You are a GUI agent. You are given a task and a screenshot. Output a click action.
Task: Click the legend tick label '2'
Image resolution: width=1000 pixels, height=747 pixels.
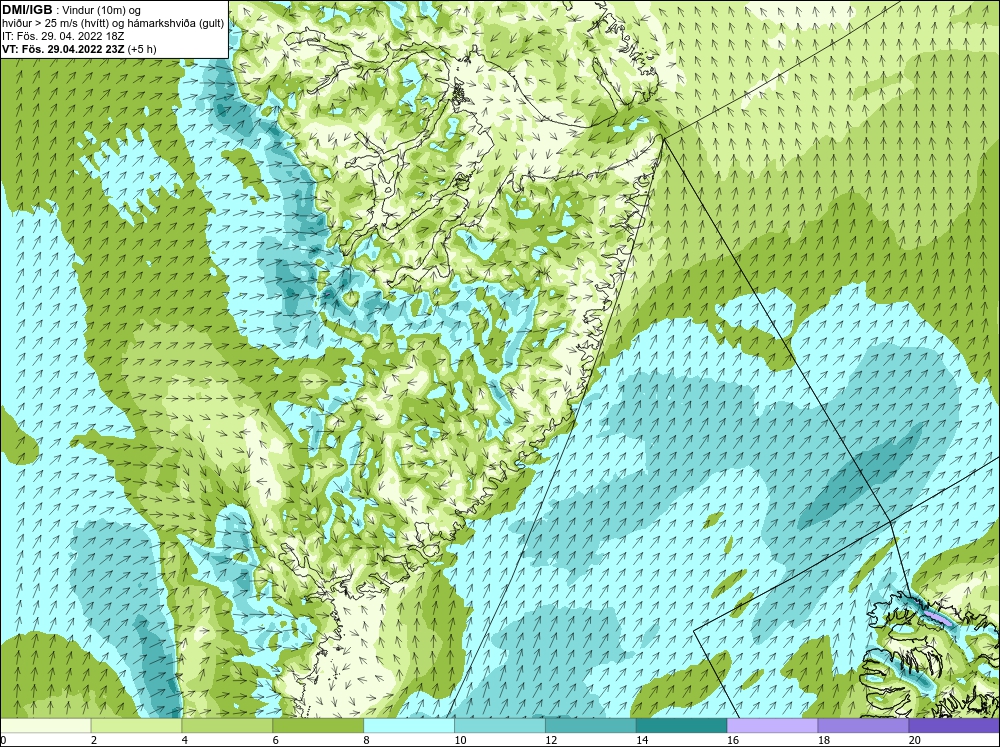(x=94, y=740)
